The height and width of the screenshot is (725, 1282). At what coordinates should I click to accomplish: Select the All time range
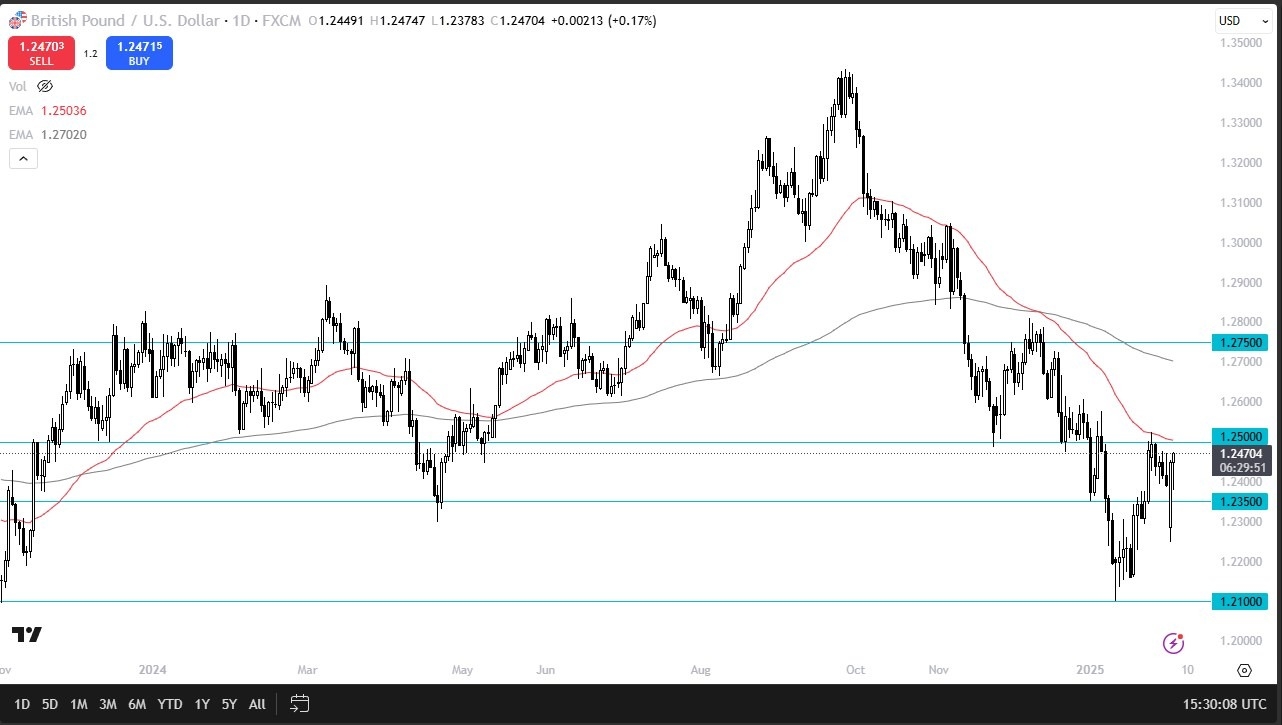click(x=257, y=704)
